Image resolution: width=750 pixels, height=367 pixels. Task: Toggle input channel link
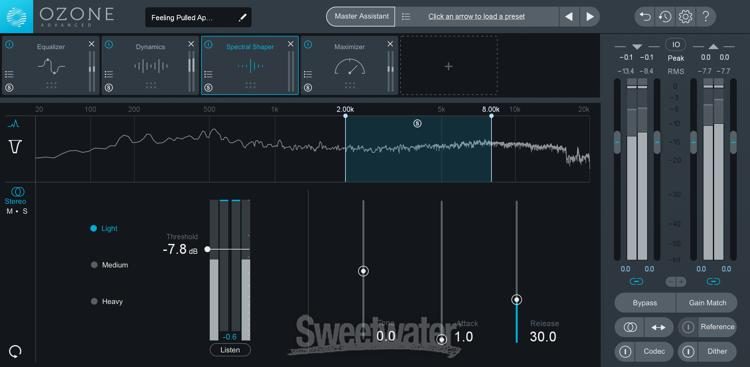(x=637, y=281)
